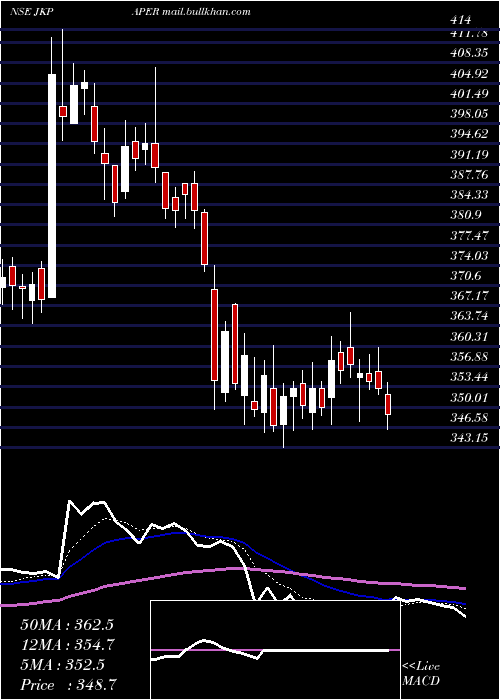The height and width of the screenshot is (700, 500).
Task: Click the 5MA : 352.5 readout
Action: coord(62,665)
